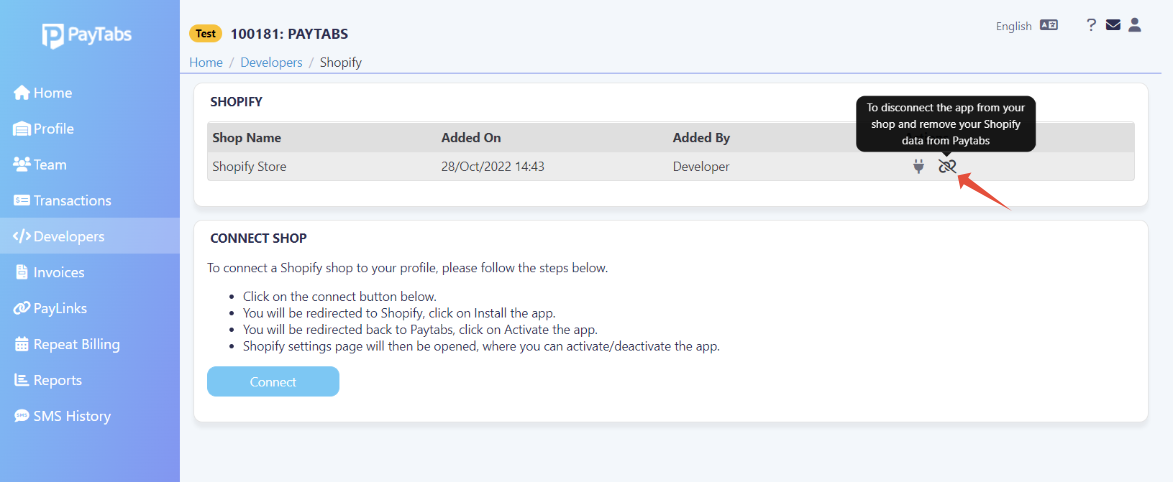Click the Connect button
Screen dimensions: 1173x482
coord(273,382)
